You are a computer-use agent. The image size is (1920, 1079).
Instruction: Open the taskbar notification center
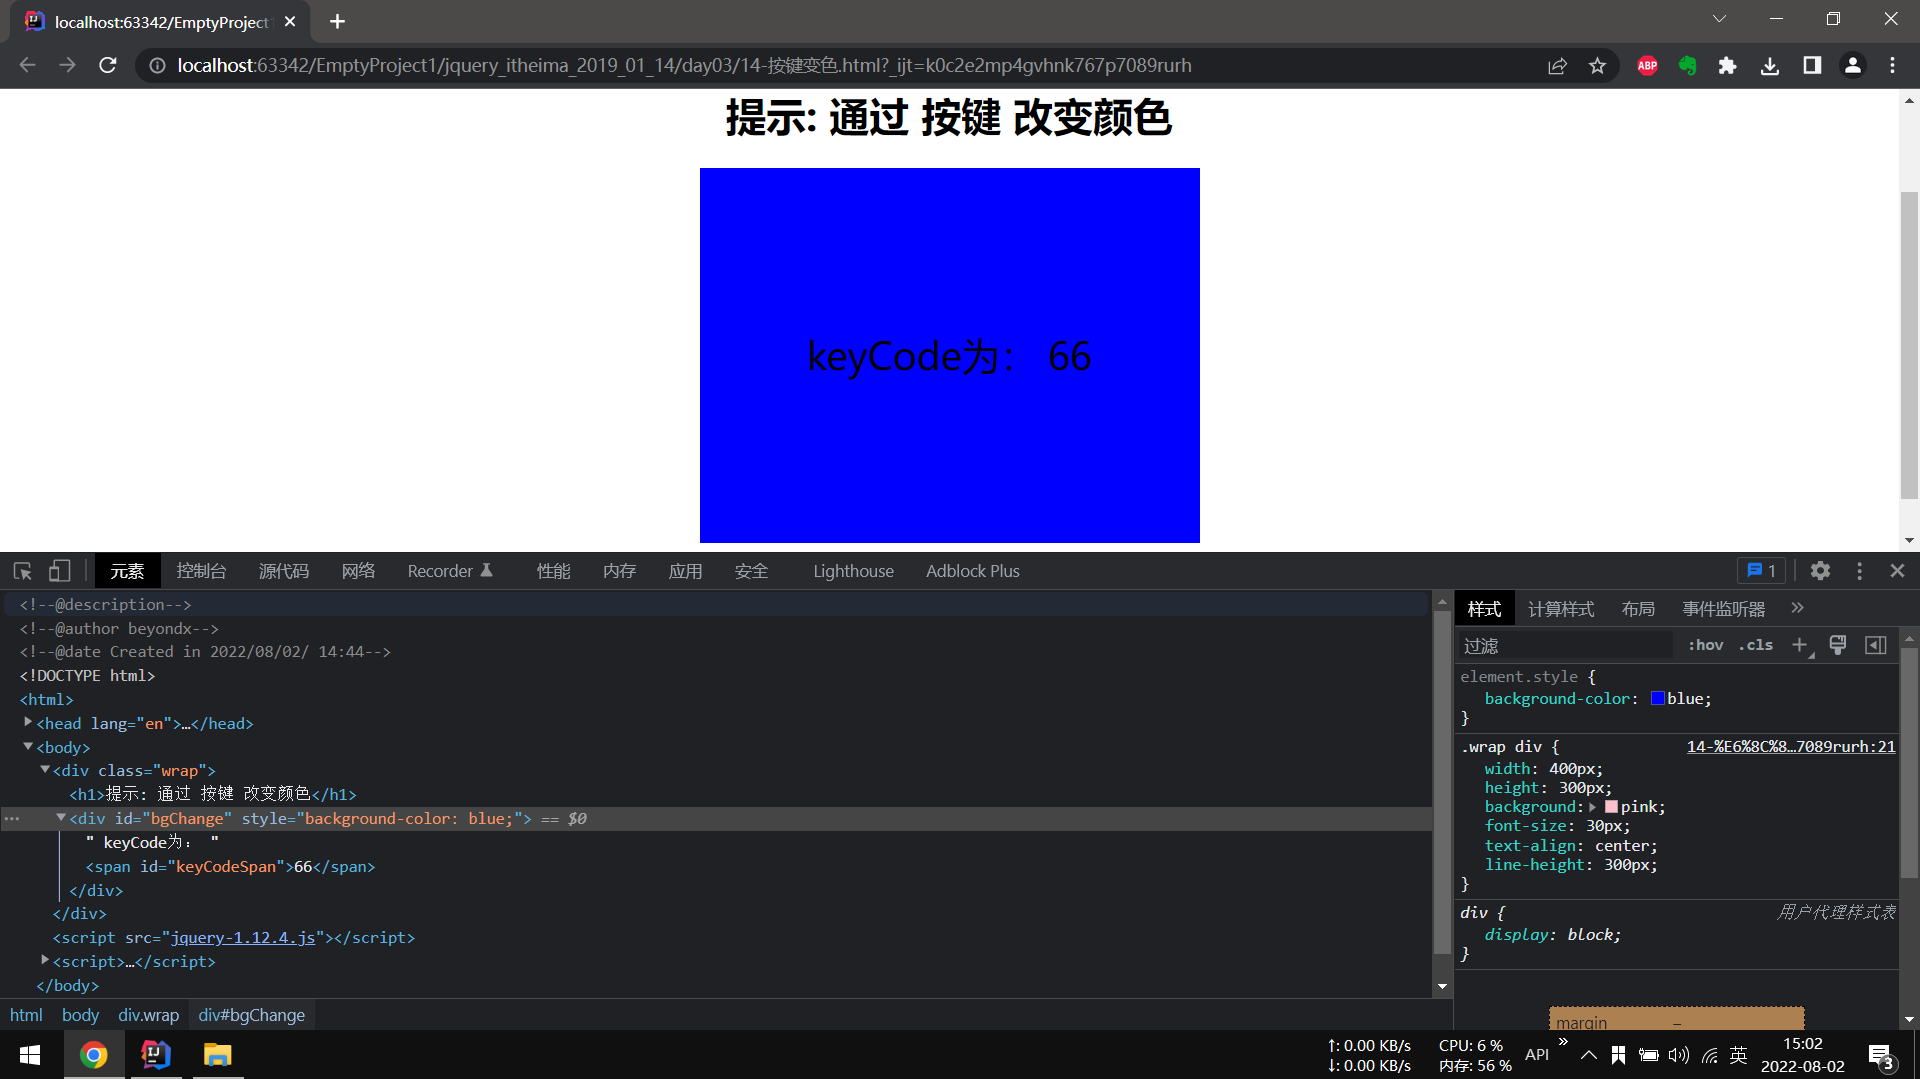point(1881,1055)
